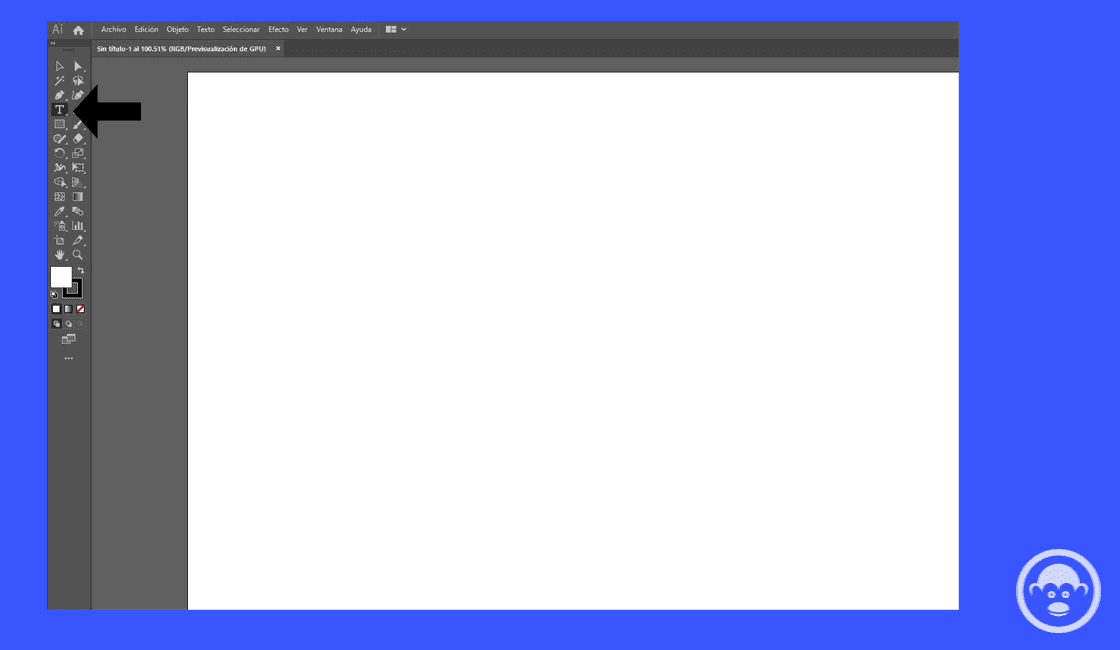Screen dimensions: 1120x650
Task: Select the Rectangle tool
Action: pyautogui.click(x=59, y=122)
